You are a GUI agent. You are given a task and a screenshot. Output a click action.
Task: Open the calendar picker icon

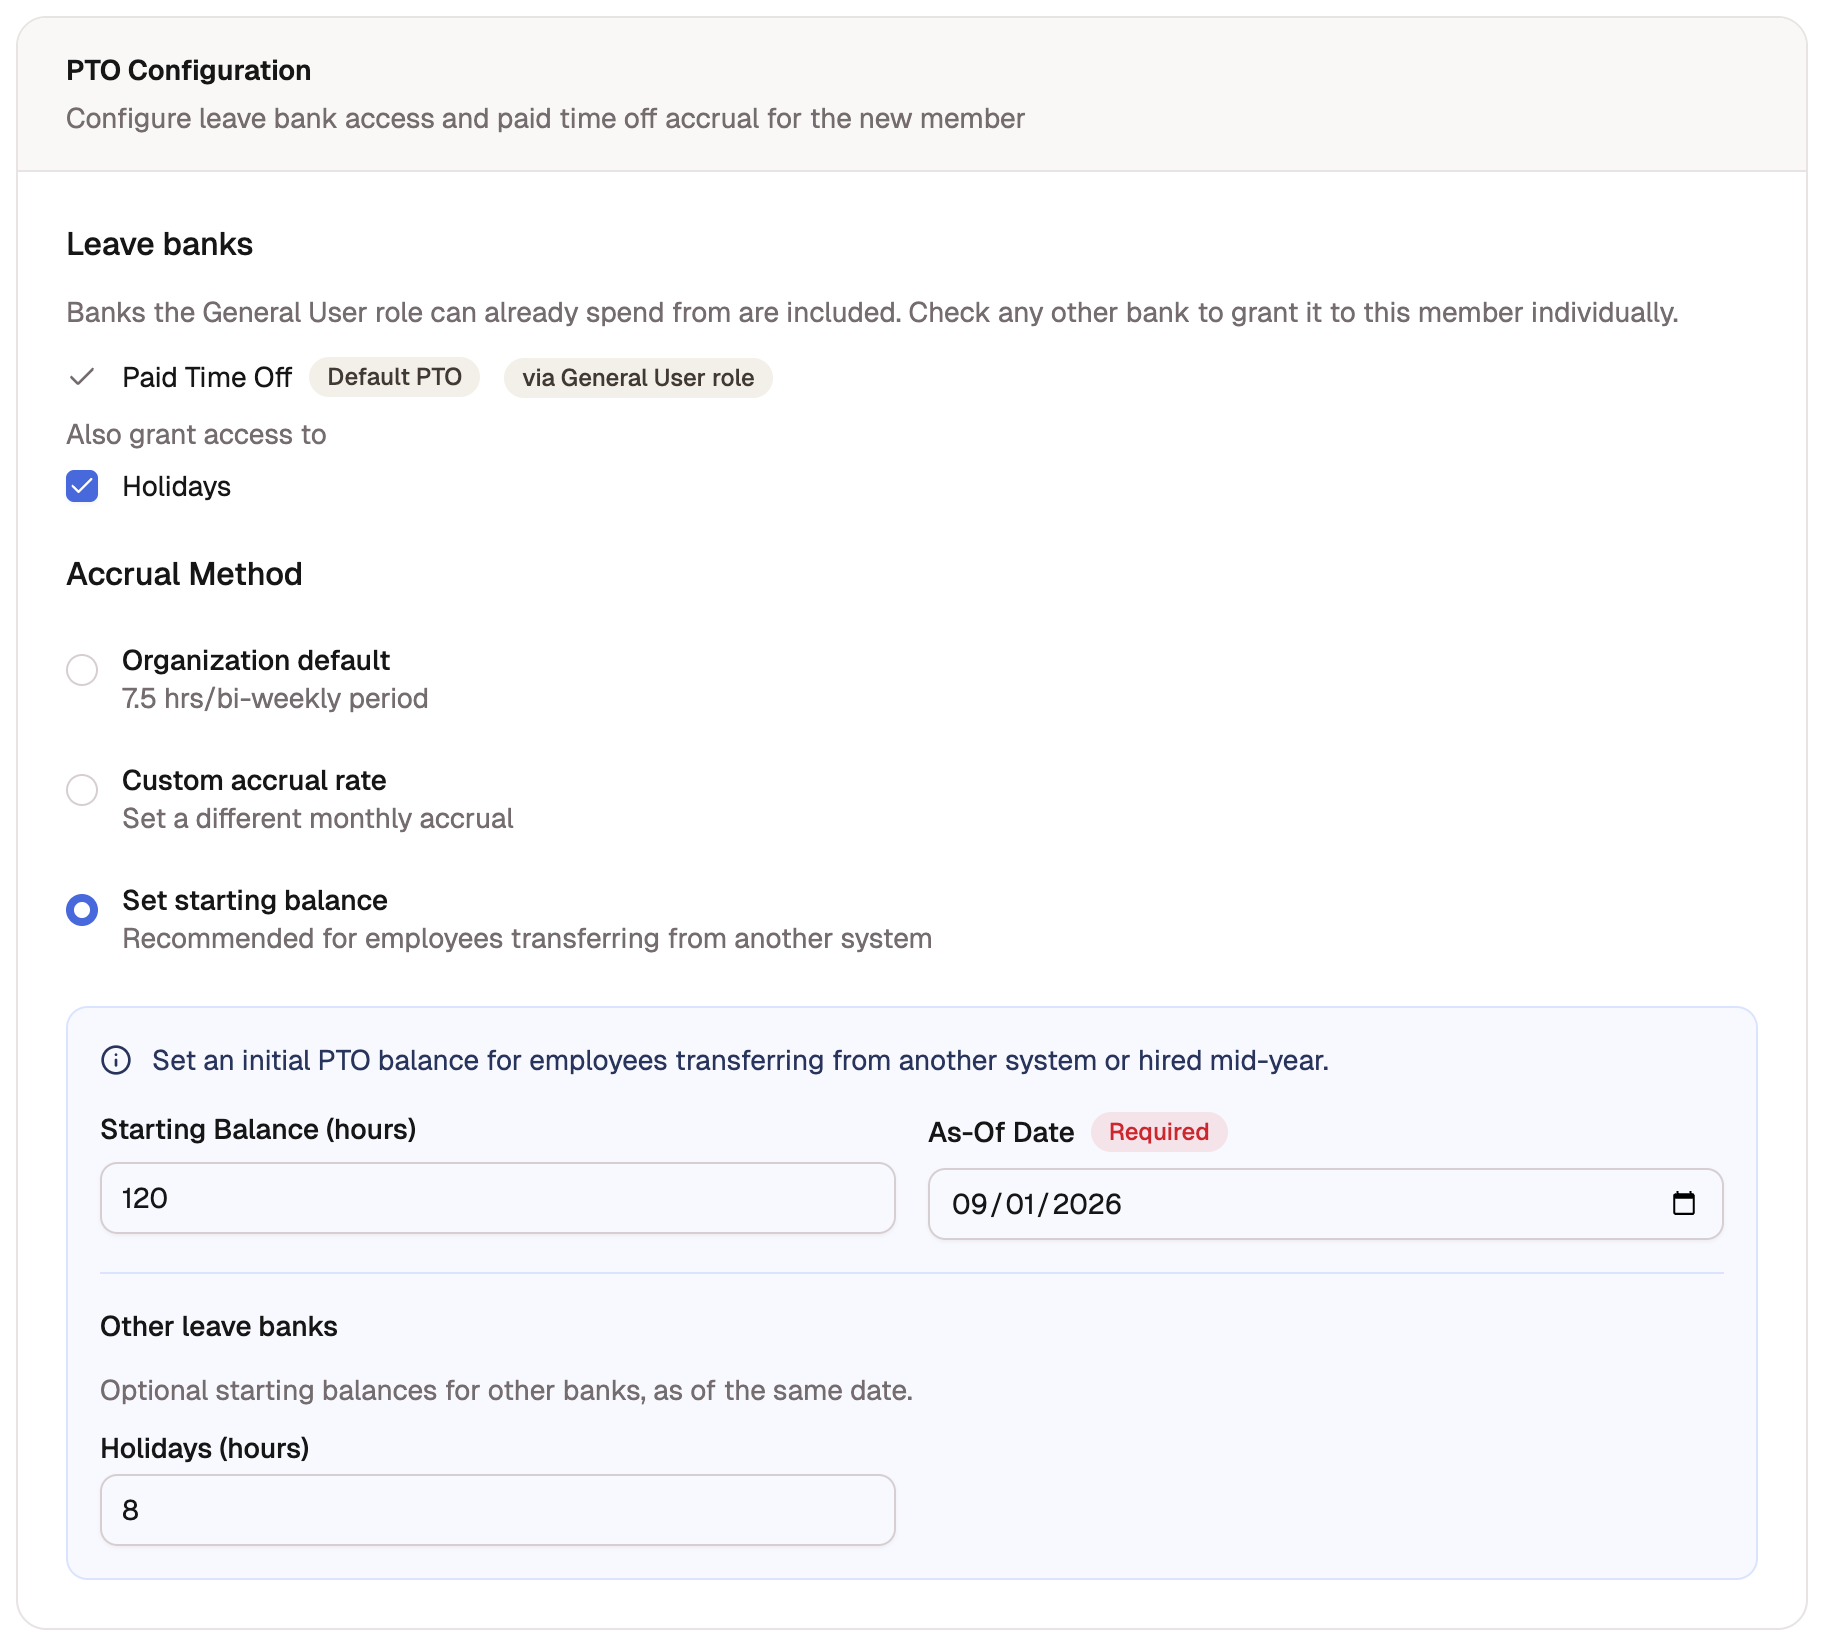[1683, 1203]
